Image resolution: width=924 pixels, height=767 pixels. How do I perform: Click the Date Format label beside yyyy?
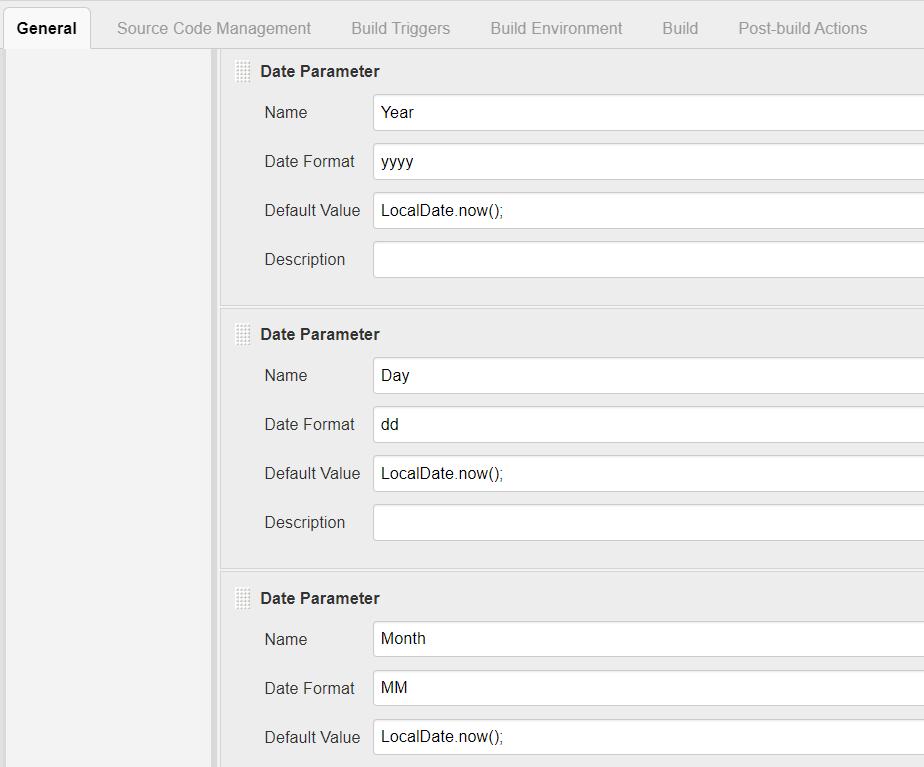[309, 161]
